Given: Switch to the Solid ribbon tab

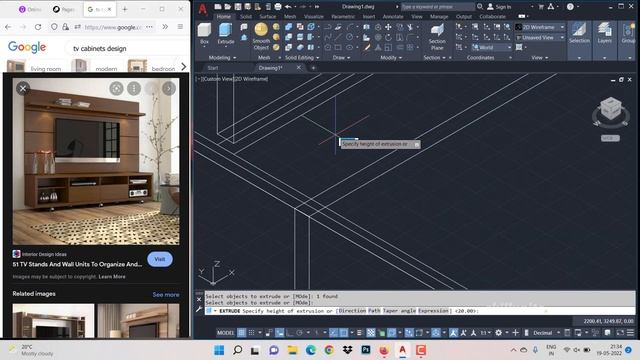Looking at the screenshot, I should tap(246, 16).
